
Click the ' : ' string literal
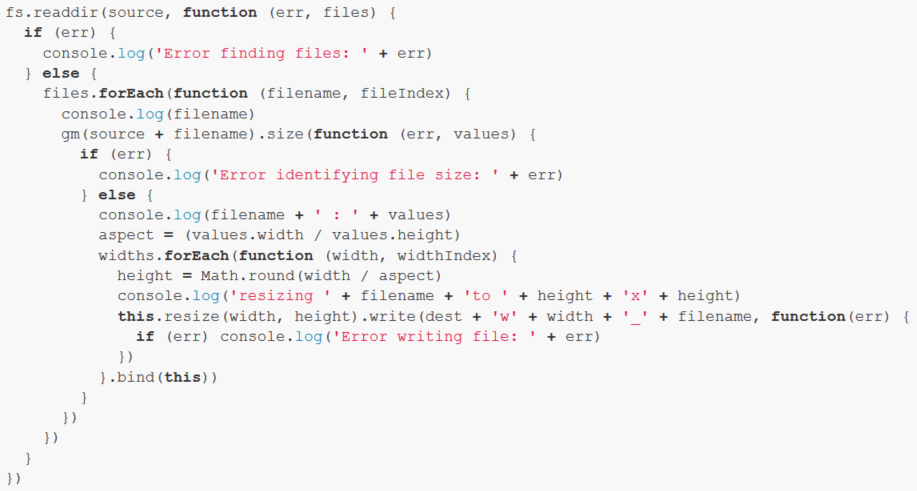335,215
